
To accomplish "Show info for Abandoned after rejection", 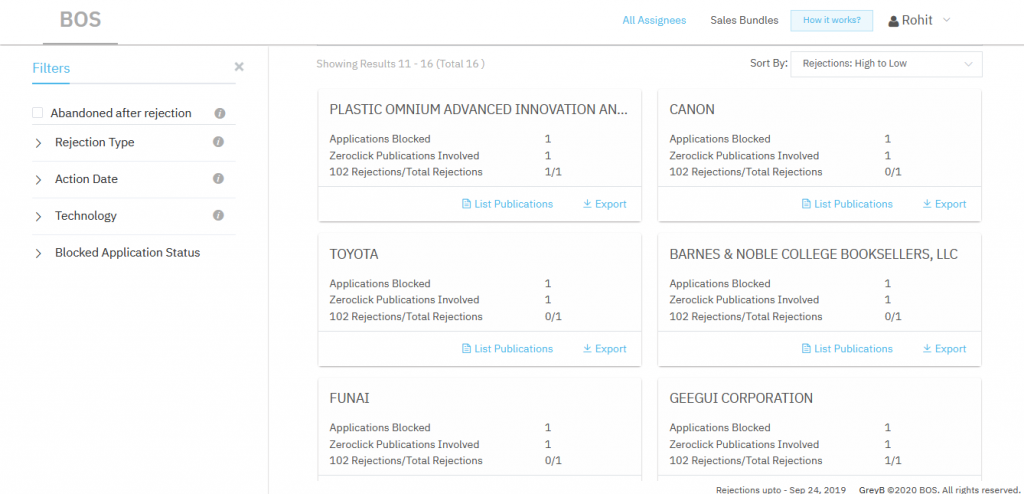I will [x=219, y=113].
